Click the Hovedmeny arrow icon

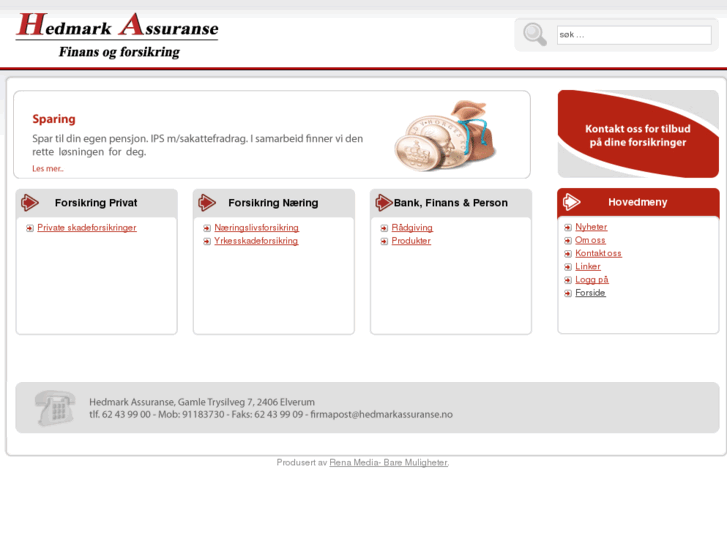tap(571, 202)
